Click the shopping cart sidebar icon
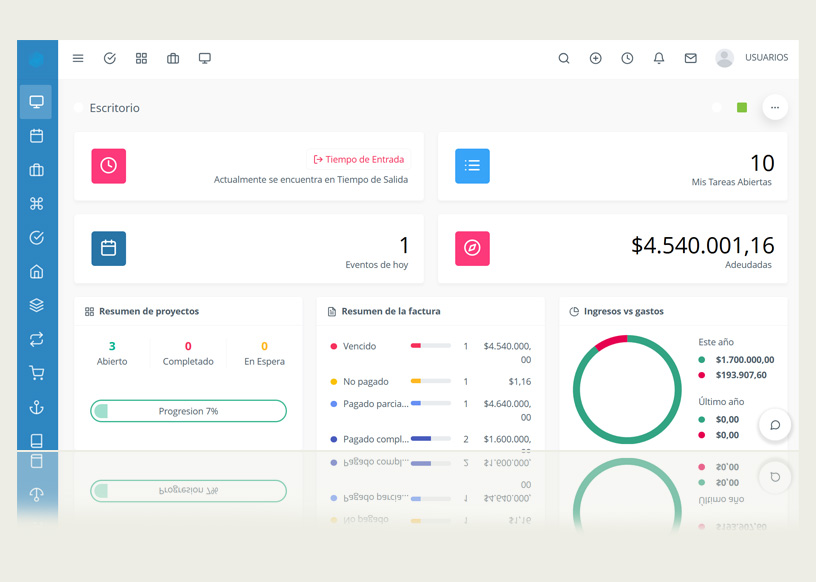 click(x=37, y=373)
